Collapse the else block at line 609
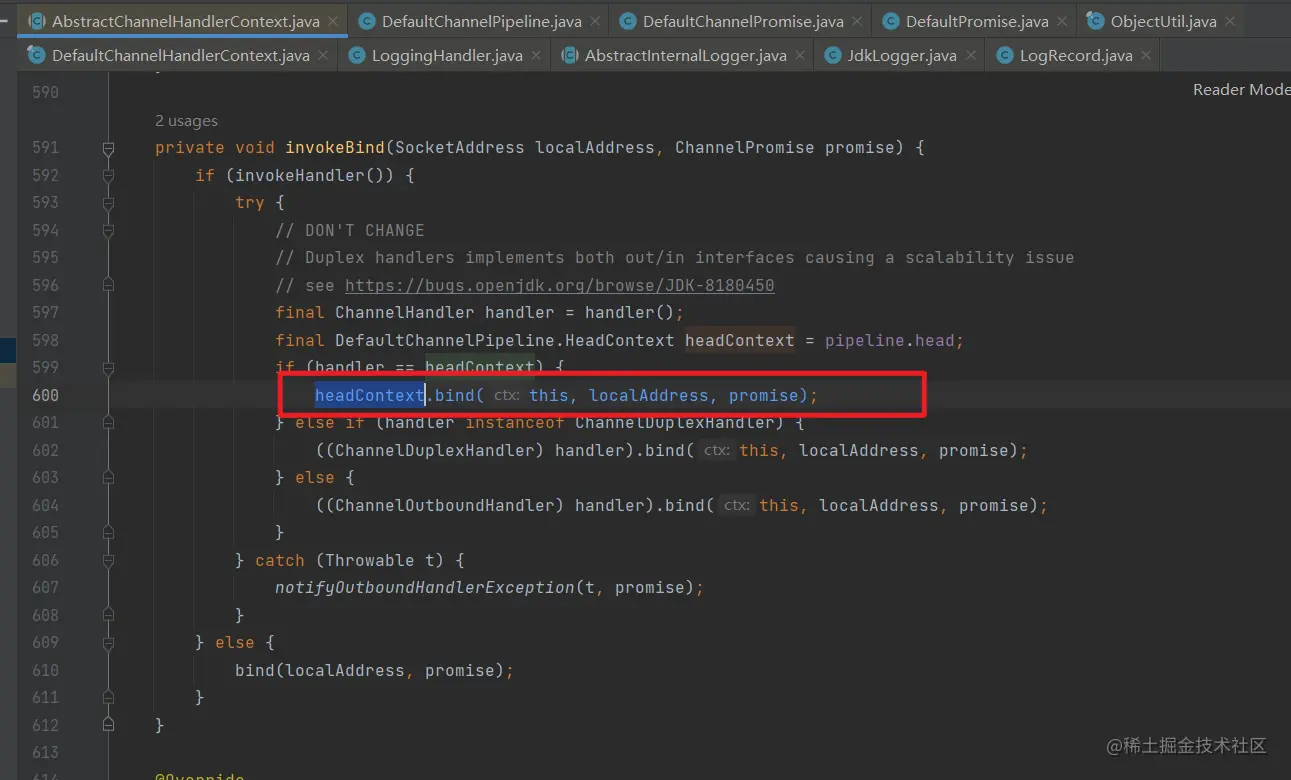 click(x=108, y=642)
